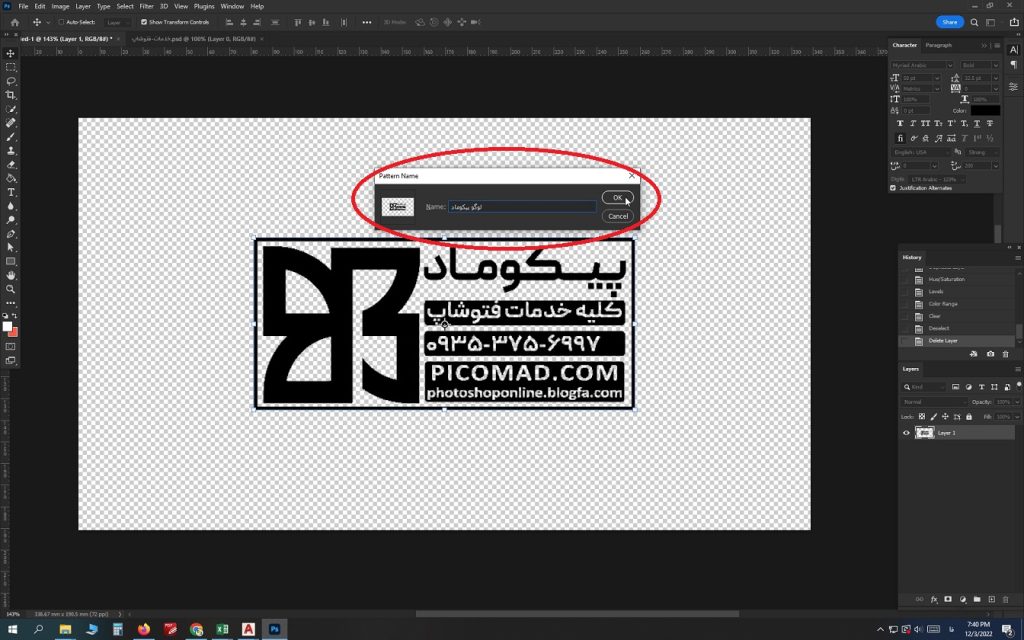The width and height of the screenshot is (1024, 640).
Task: Switch to the Character tab
Action: tap(904, 45)
